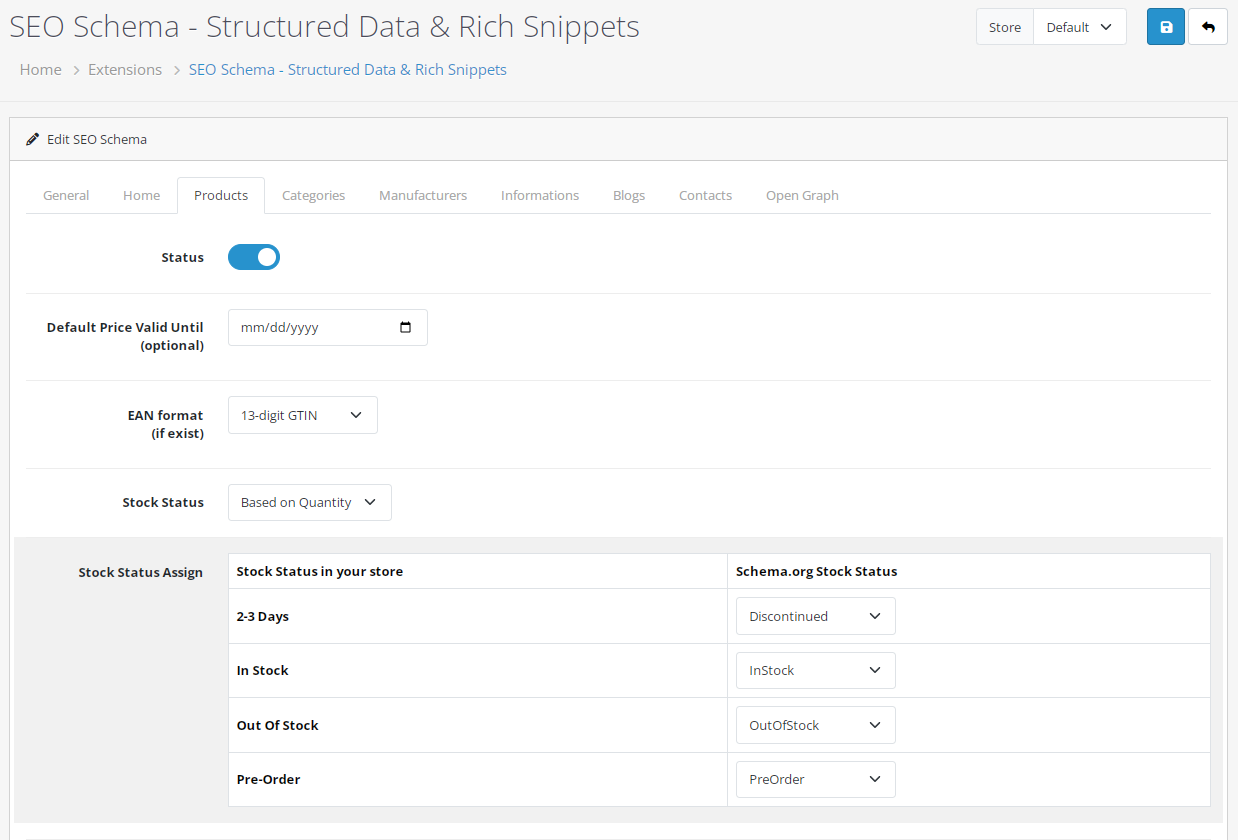1238x840 pixels.
Task: Click the 'EAN format (if exist)' label
Action: [x=165, y=424]
